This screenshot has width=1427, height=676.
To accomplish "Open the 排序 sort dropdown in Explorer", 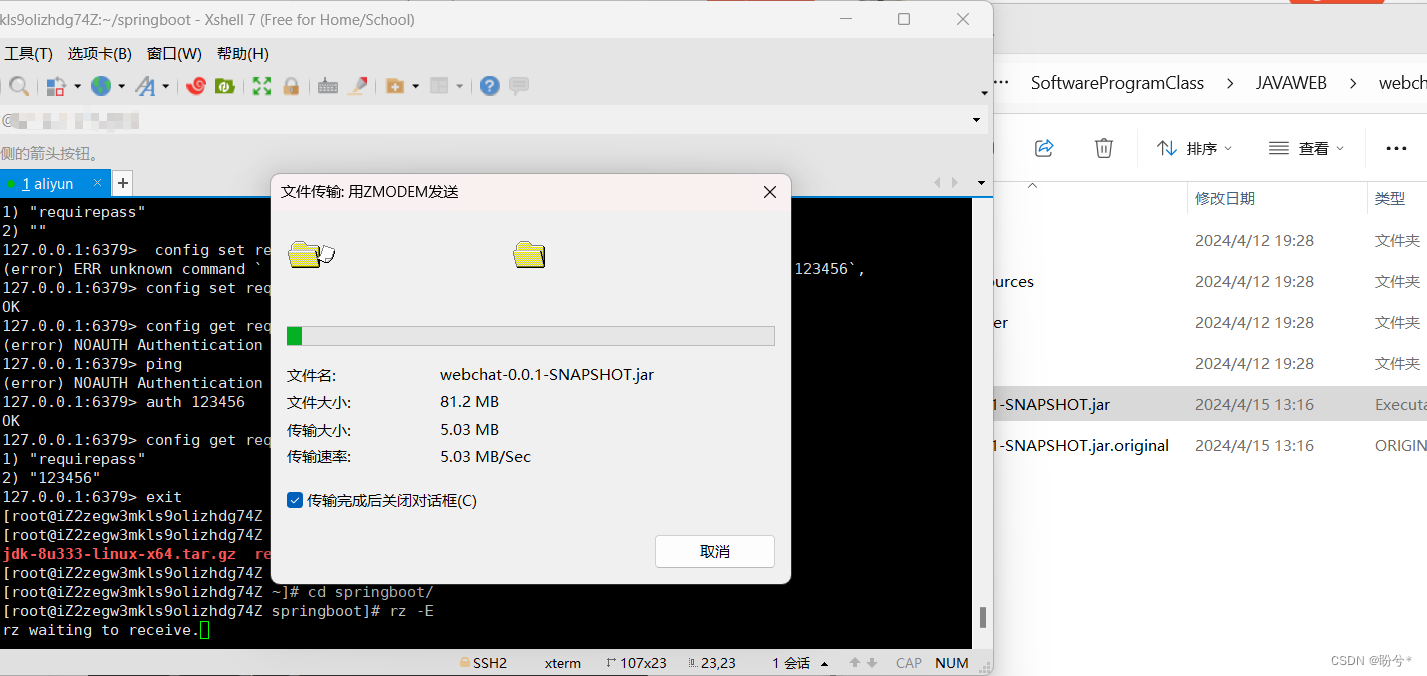I will [x=1194, y=148].
